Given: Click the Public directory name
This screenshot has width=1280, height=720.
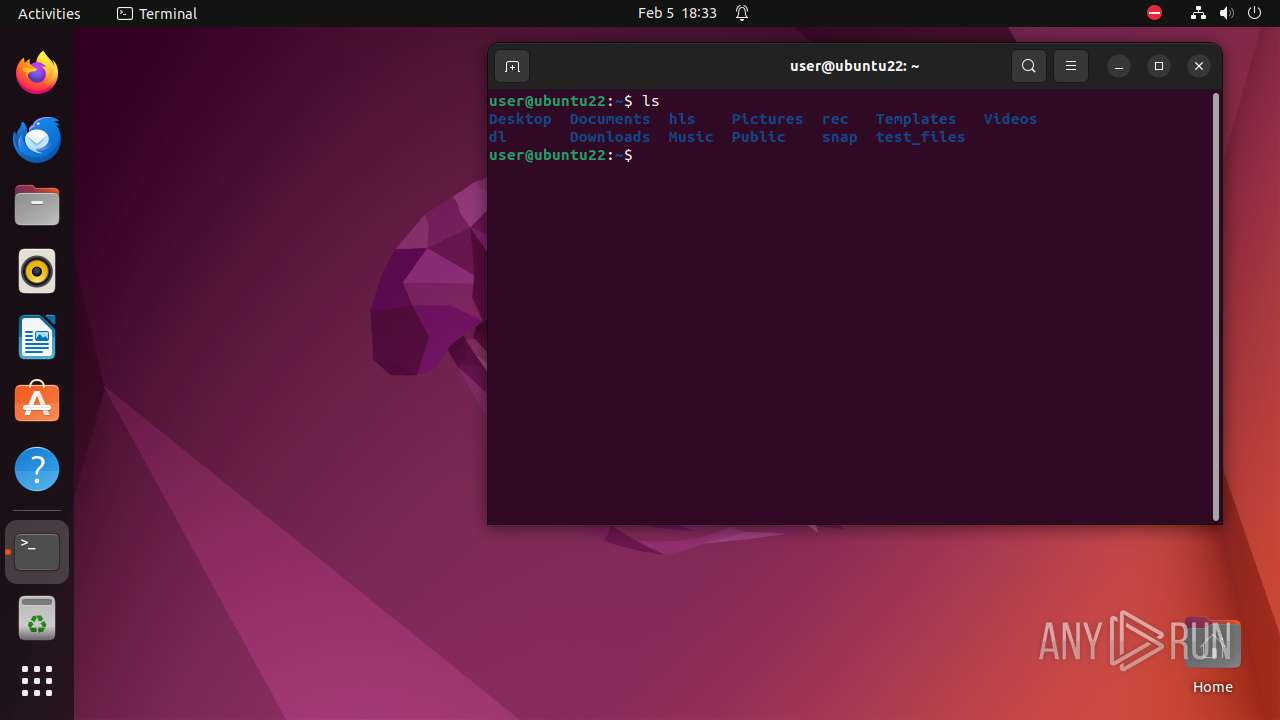Looking at the screenshot, I should click(758, 137).
